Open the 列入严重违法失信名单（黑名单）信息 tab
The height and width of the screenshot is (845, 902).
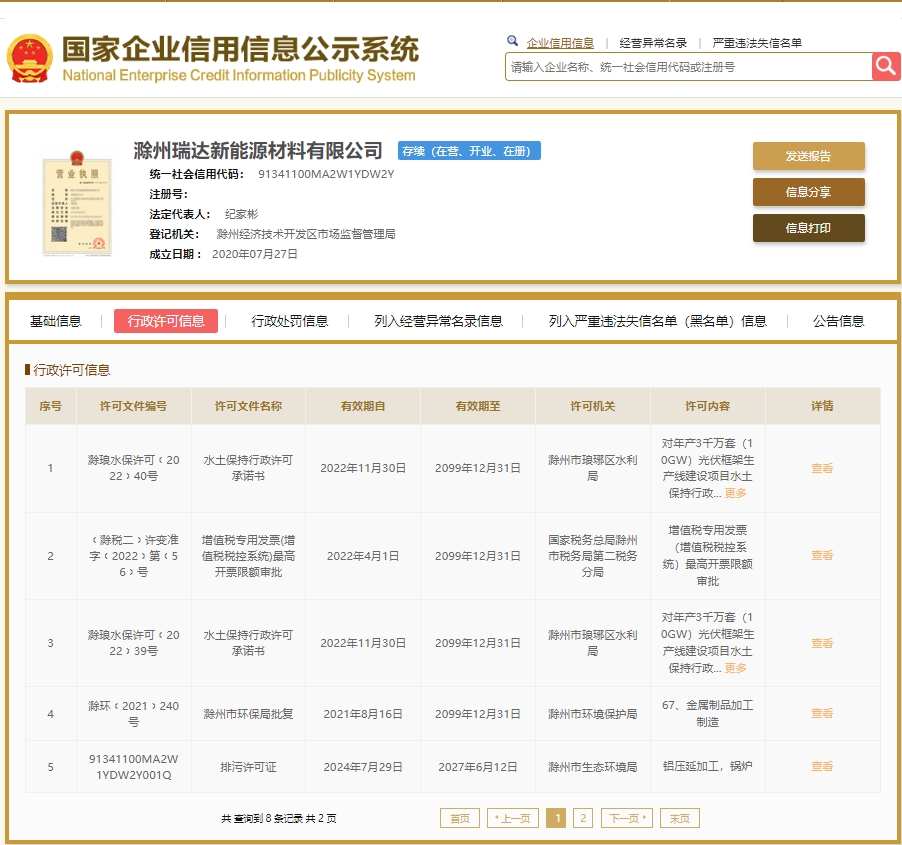(x=658, y=321)
